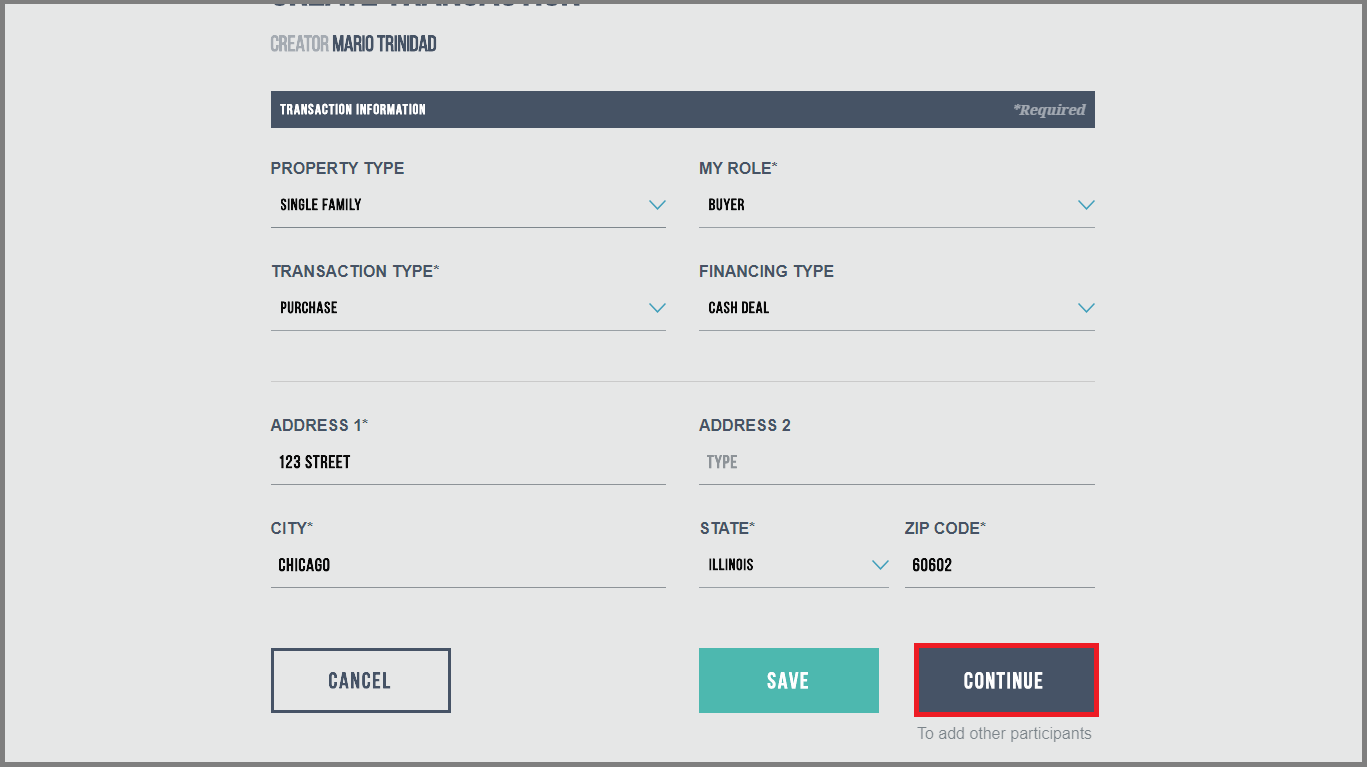Click the Continue button
Screen dimensions: 1367x767
[1004, 680]
